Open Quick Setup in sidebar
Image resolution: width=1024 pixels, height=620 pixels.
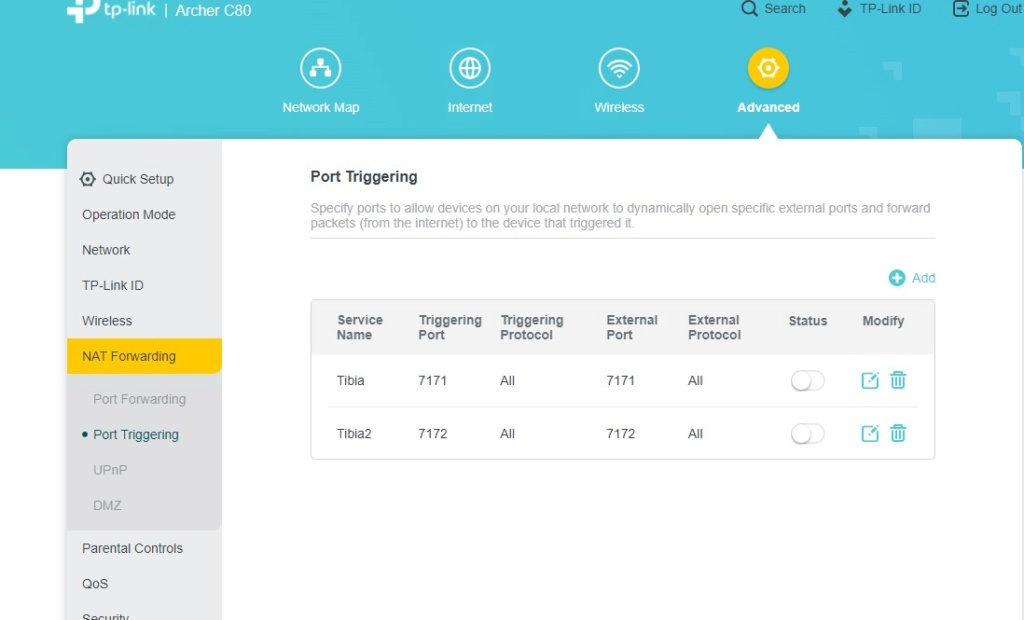[x=138, y=179]
